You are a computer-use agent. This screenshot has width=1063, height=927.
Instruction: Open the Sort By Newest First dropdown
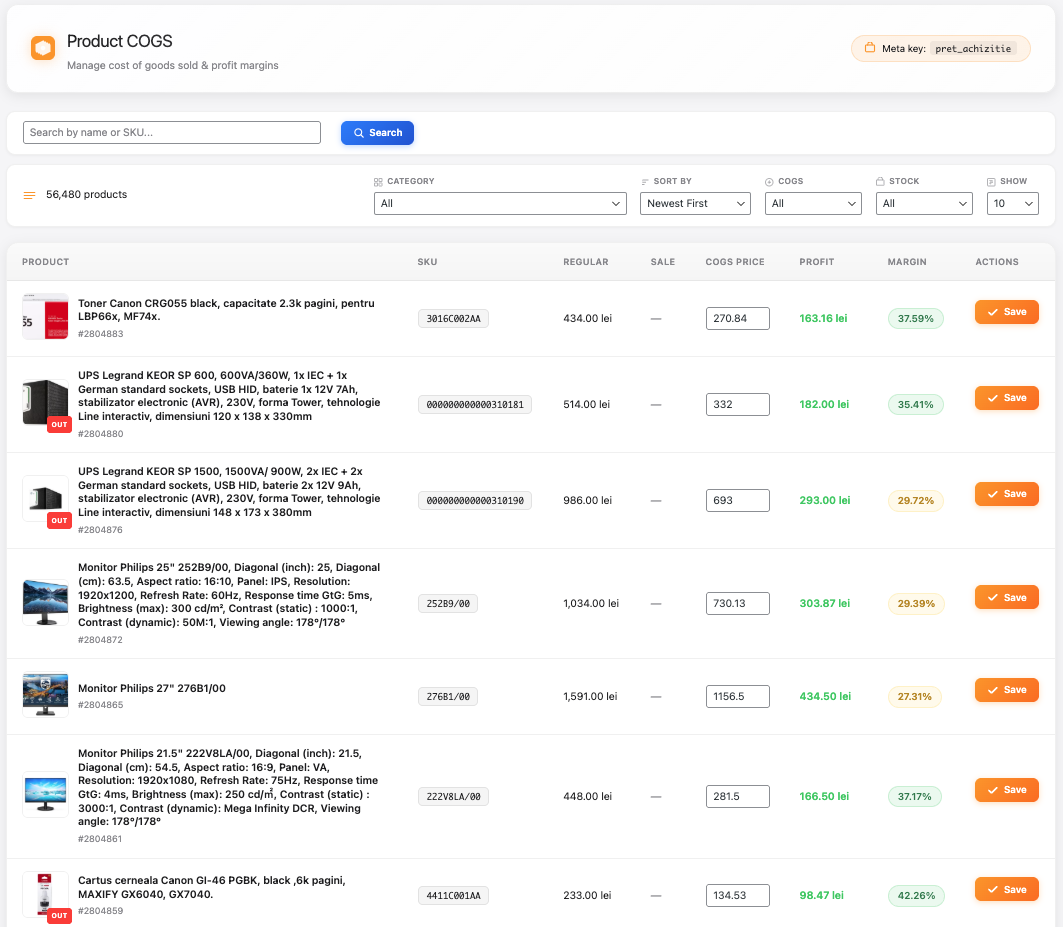[x=695, y=203]
